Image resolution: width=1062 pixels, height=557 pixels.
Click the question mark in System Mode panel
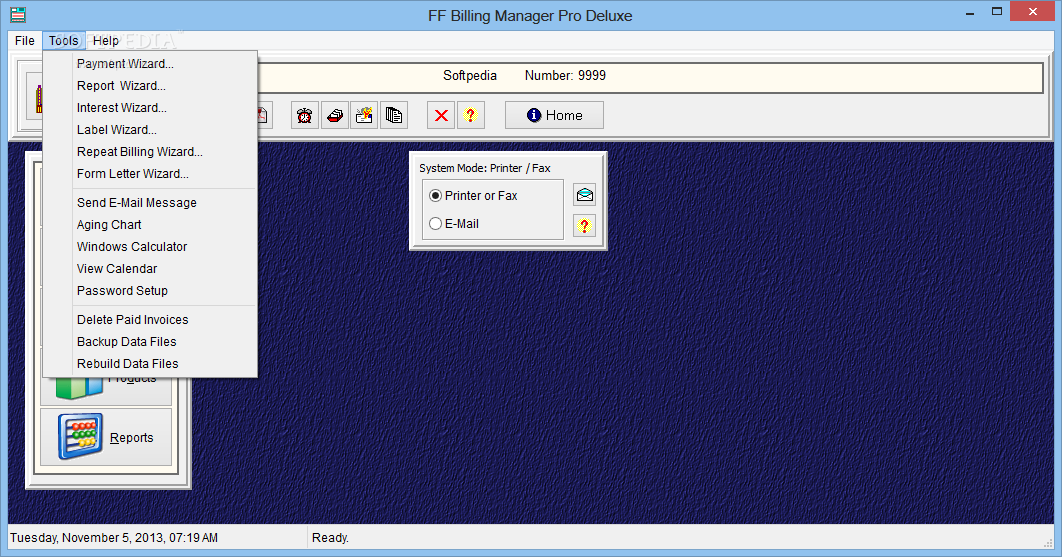(585, 226)
